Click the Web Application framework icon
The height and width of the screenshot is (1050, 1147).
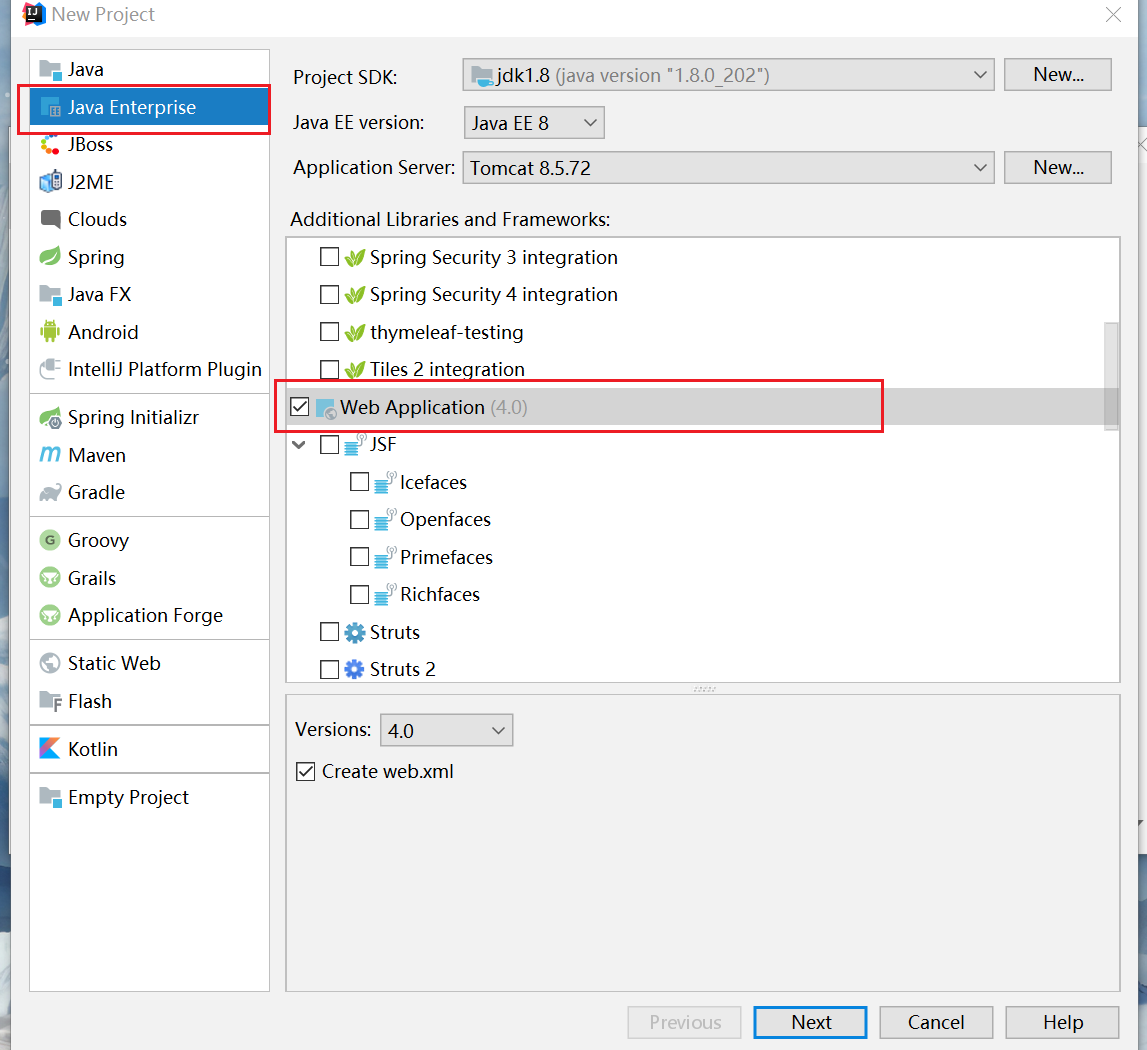[x=326, y=408]
